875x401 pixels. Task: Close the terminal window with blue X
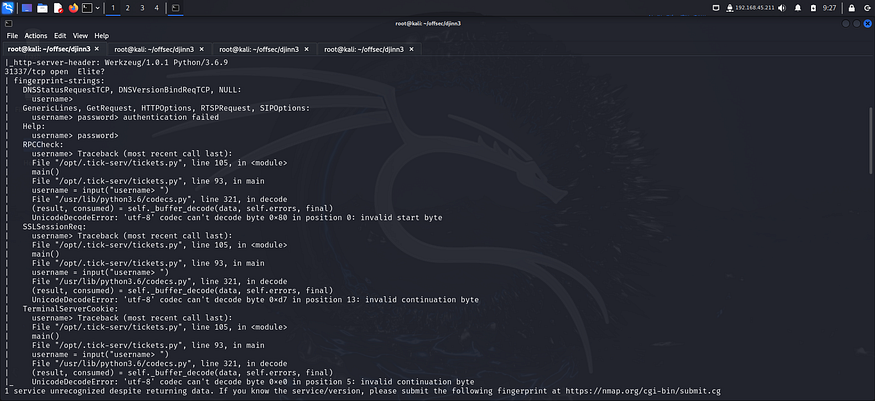tap(868, 23)
